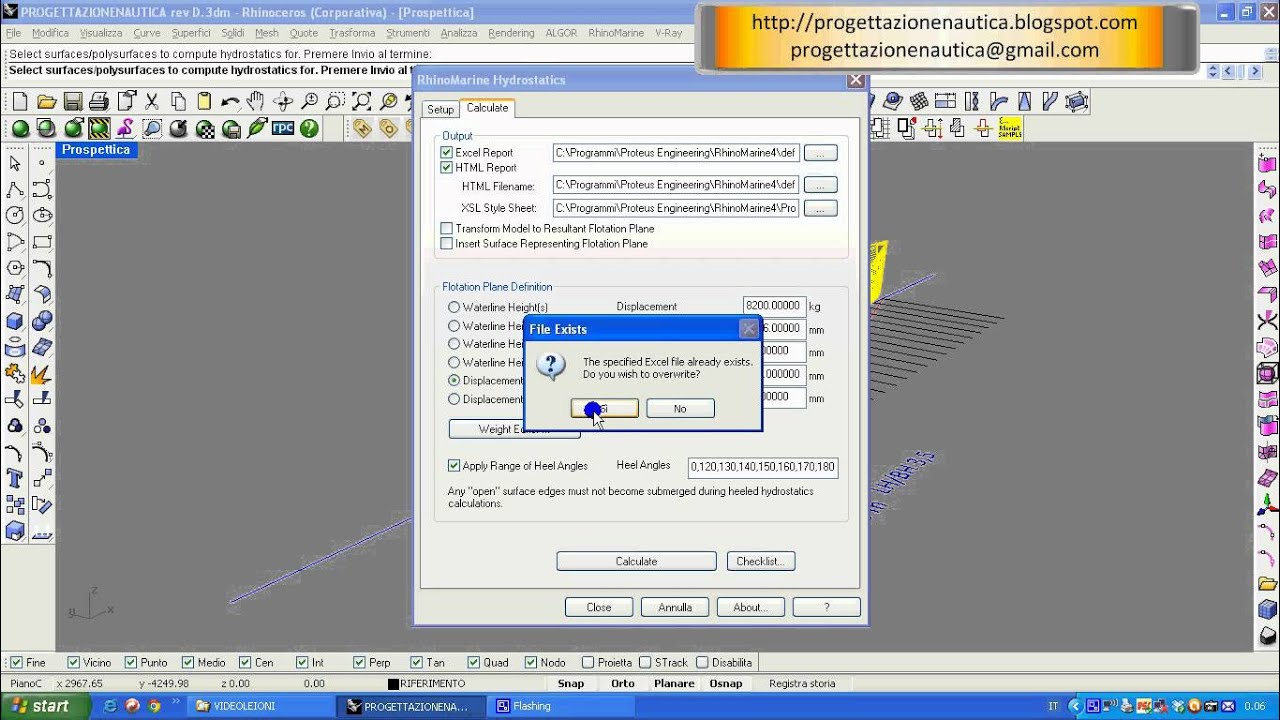Image resolution: width=1280 pixels, height=720 pixels.
Task: Open the Superfici menu
Action: 191,33
